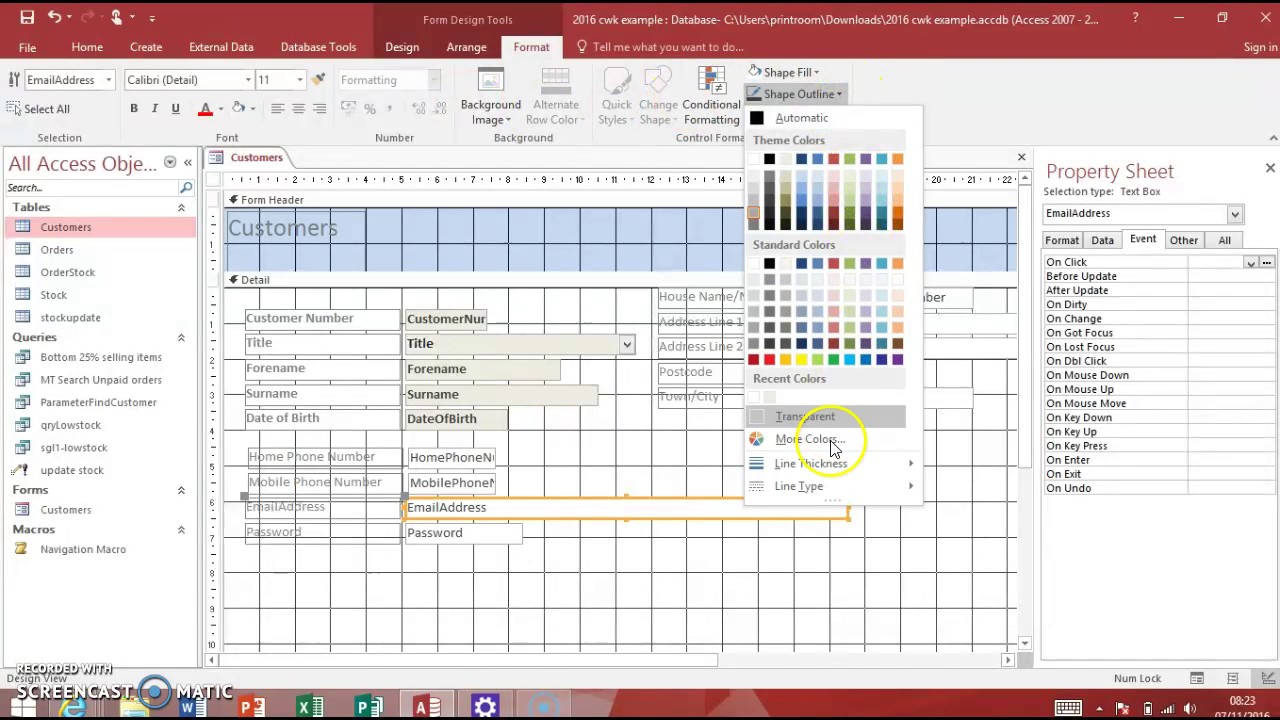Activate the Format Painter brush

click(x=319, y=79)
